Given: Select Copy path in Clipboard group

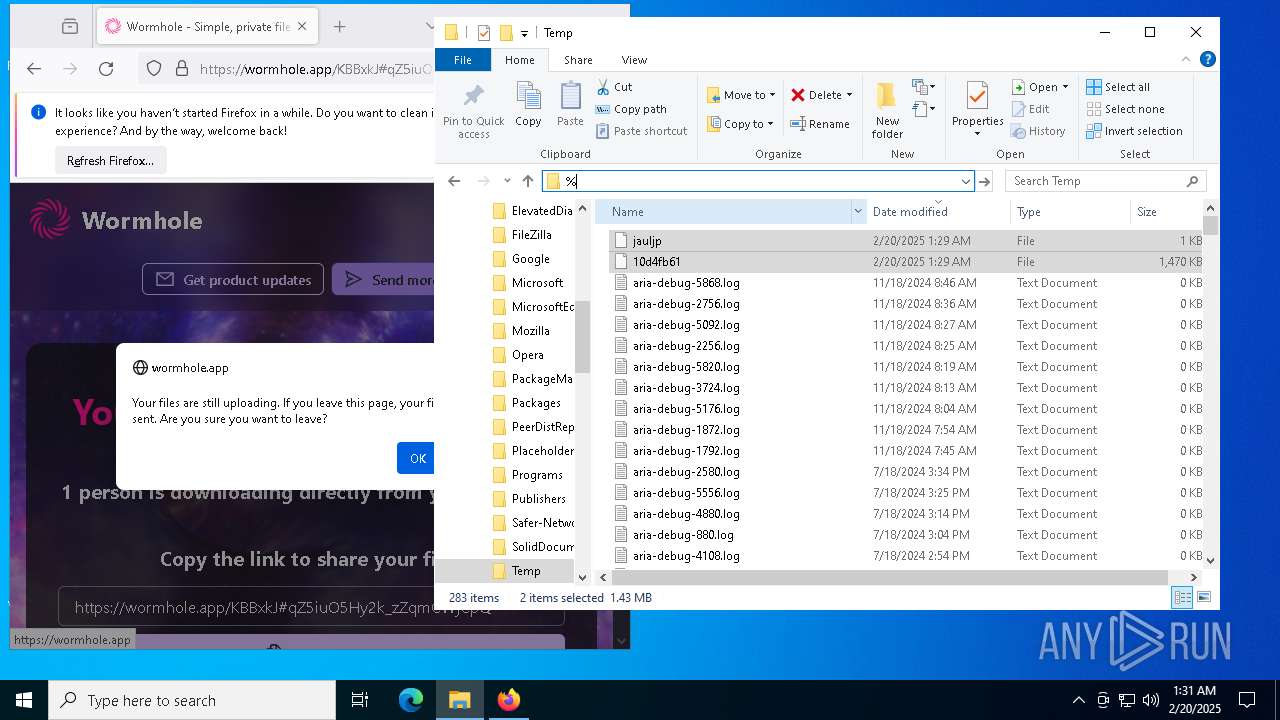Looking at the screenshot, I should [x=631, y=109].
